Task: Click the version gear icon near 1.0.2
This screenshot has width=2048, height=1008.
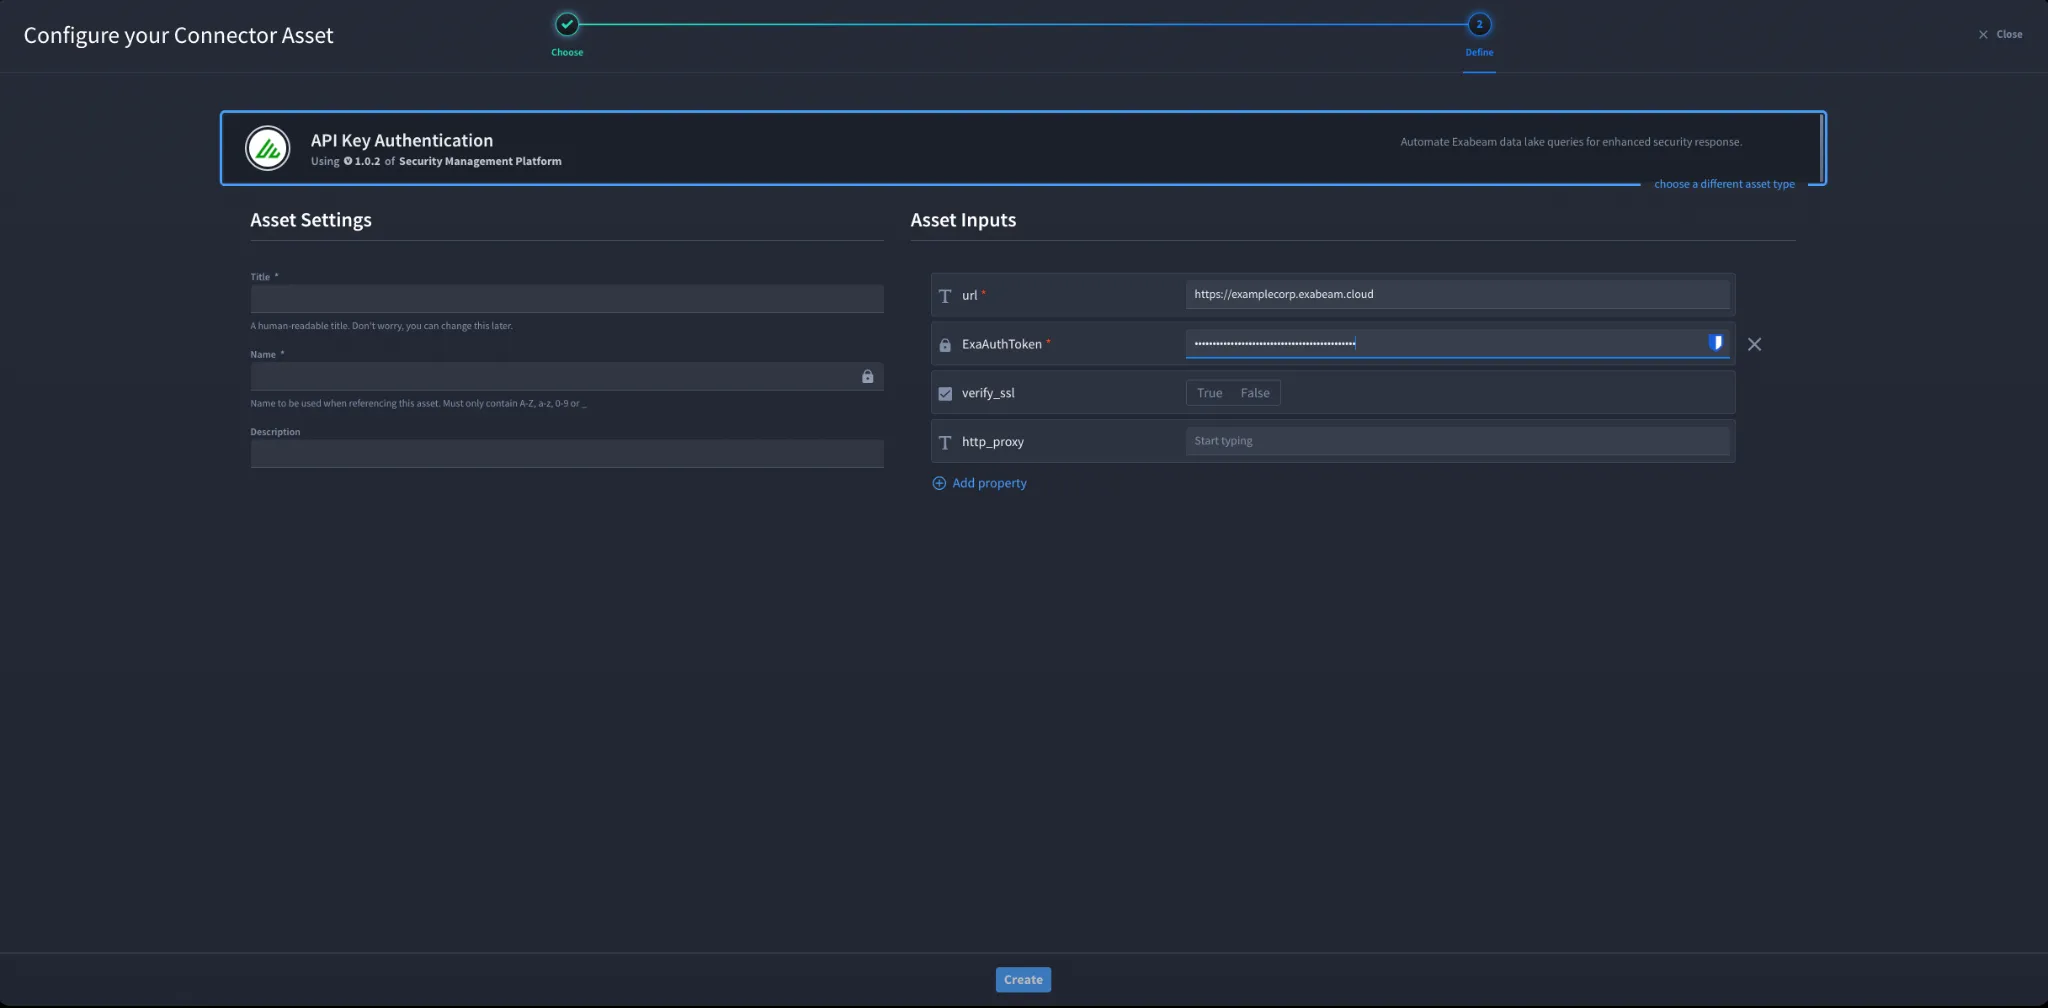Action: tap(348, 161)
